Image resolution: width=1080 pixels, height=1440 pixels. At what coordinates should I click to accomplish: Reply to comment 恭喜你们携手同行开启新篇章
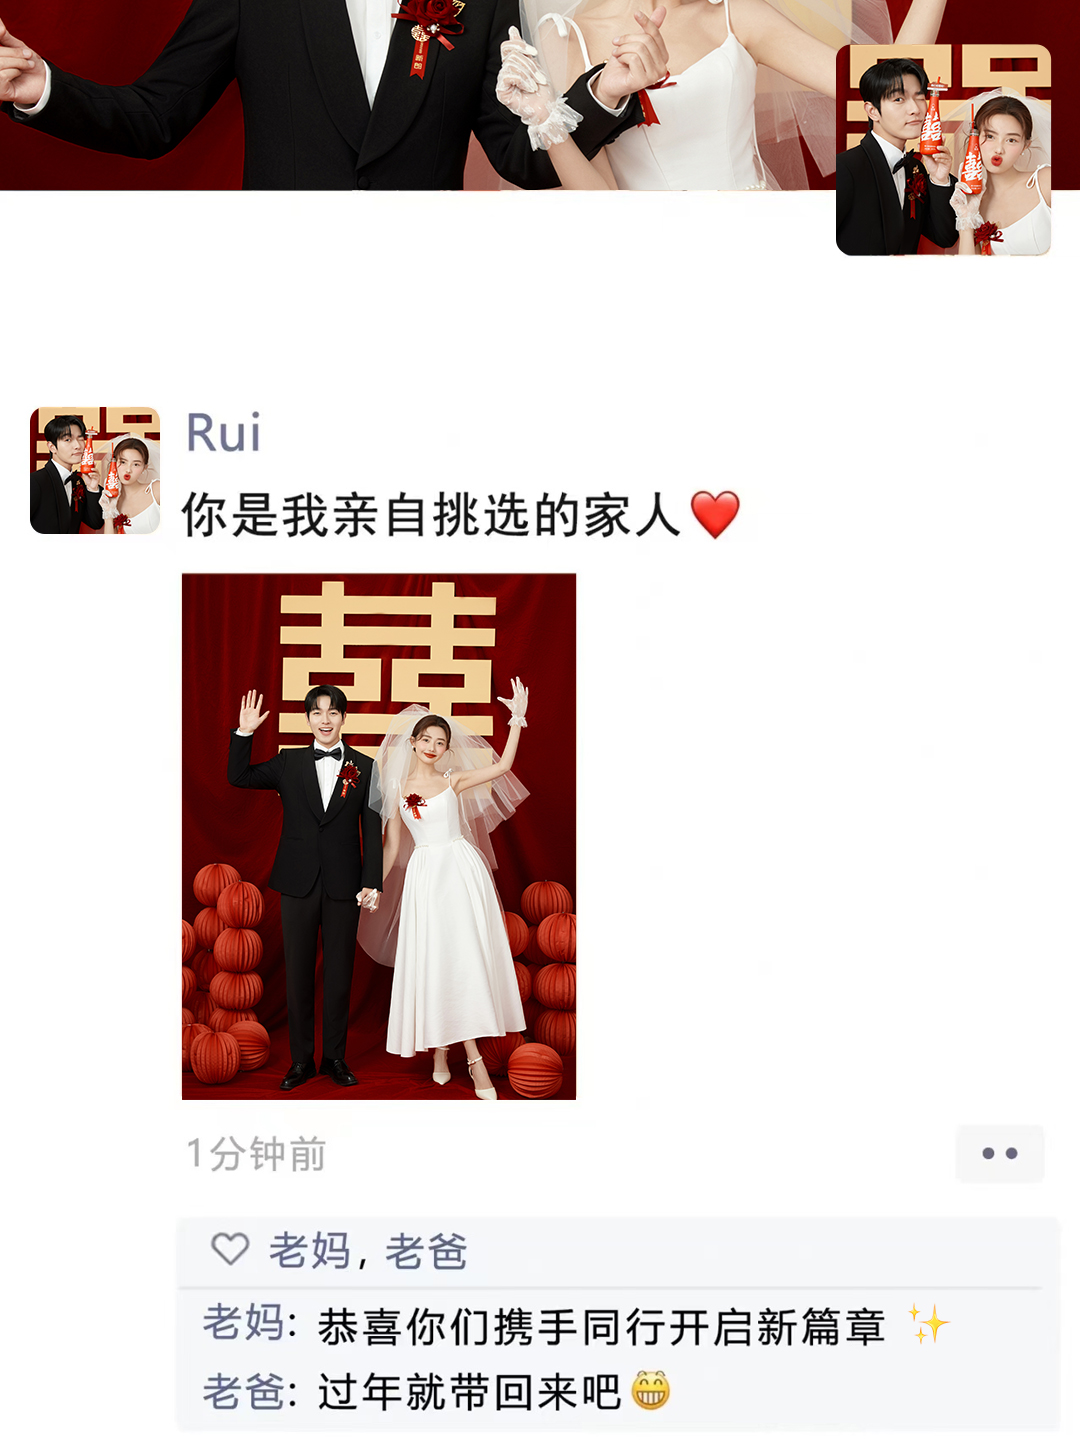[x=601, y=1326]
